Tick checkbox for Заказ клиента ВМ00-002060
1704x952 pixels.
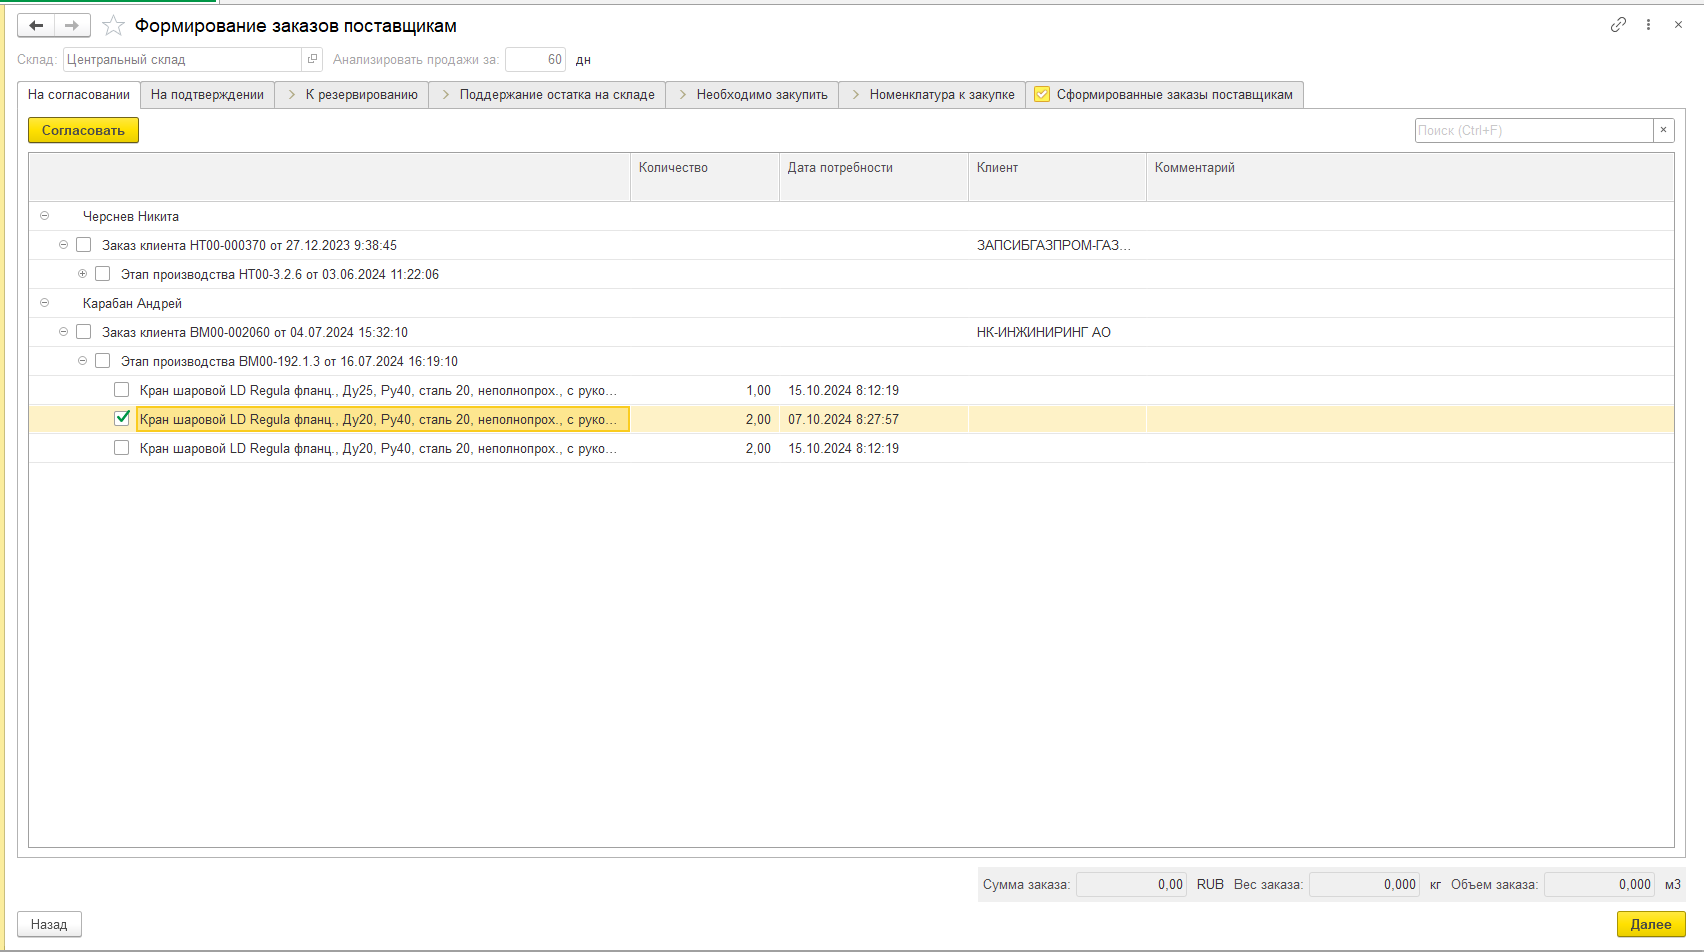point(84,332)
